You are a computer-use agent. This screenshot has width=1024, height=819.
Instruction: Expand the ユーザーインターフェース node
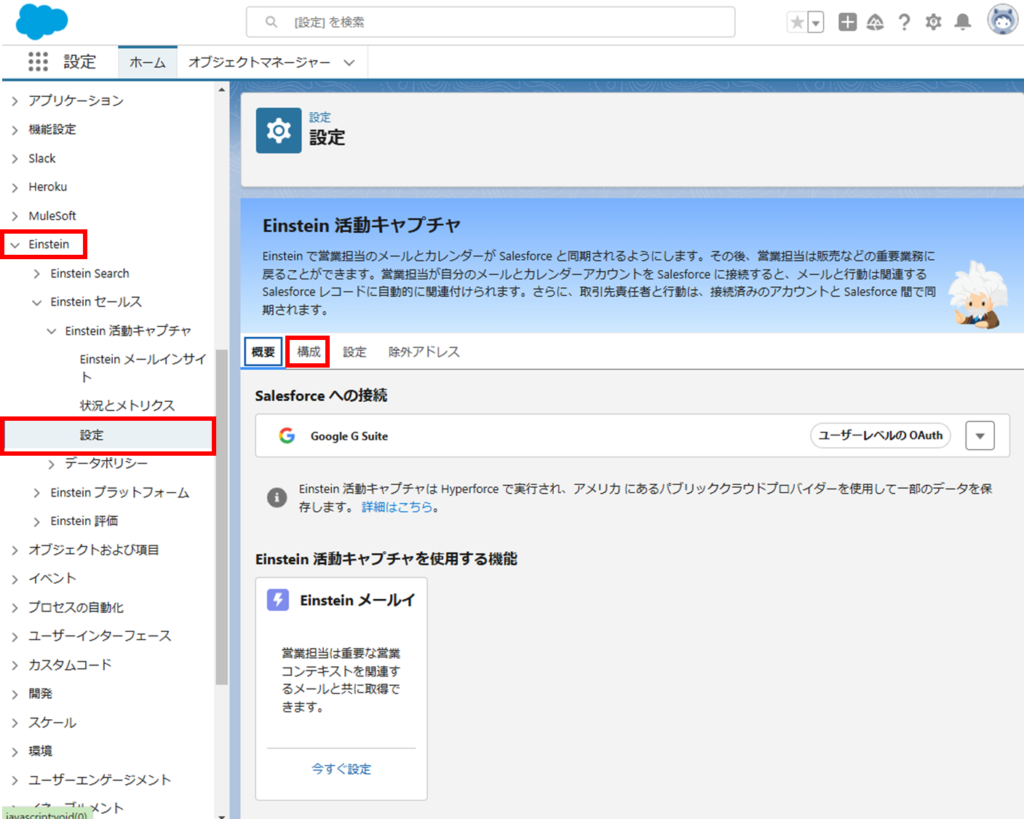coord(14,637)
